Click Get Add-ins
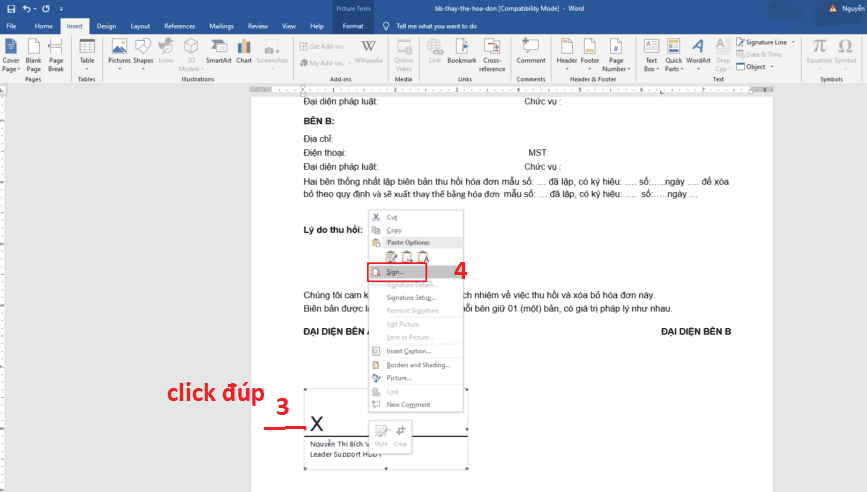The height and width of the screenshot is (492, 867). 321,46
